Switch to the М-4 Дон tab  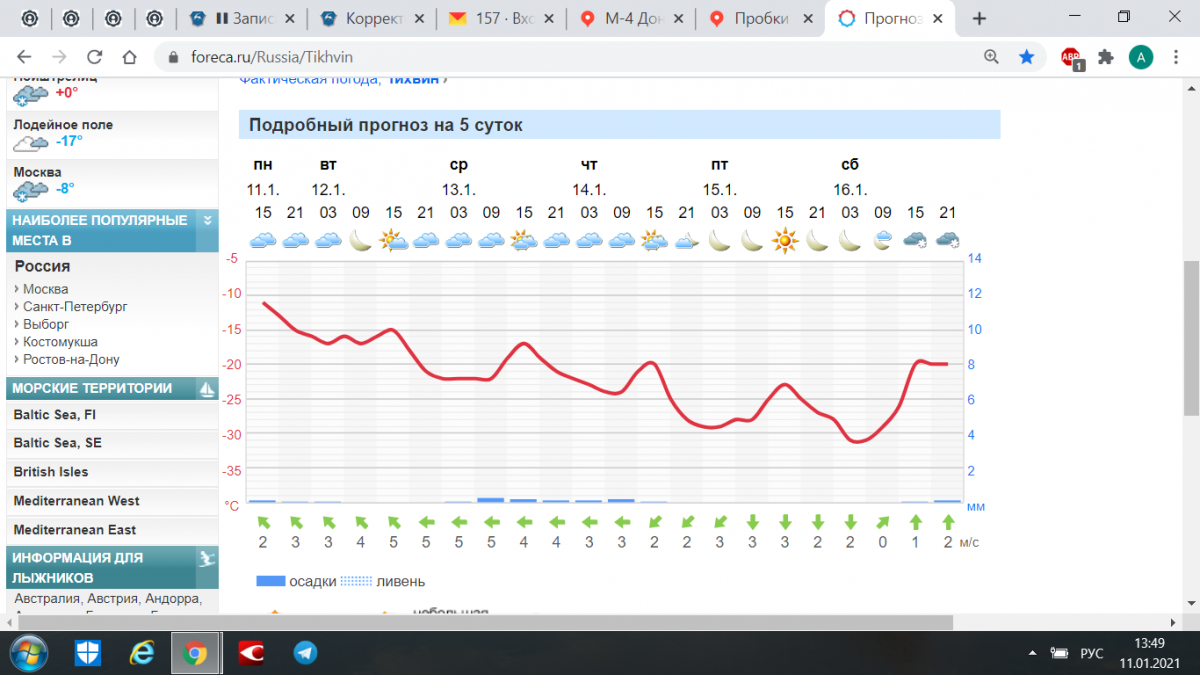[630, 18]
